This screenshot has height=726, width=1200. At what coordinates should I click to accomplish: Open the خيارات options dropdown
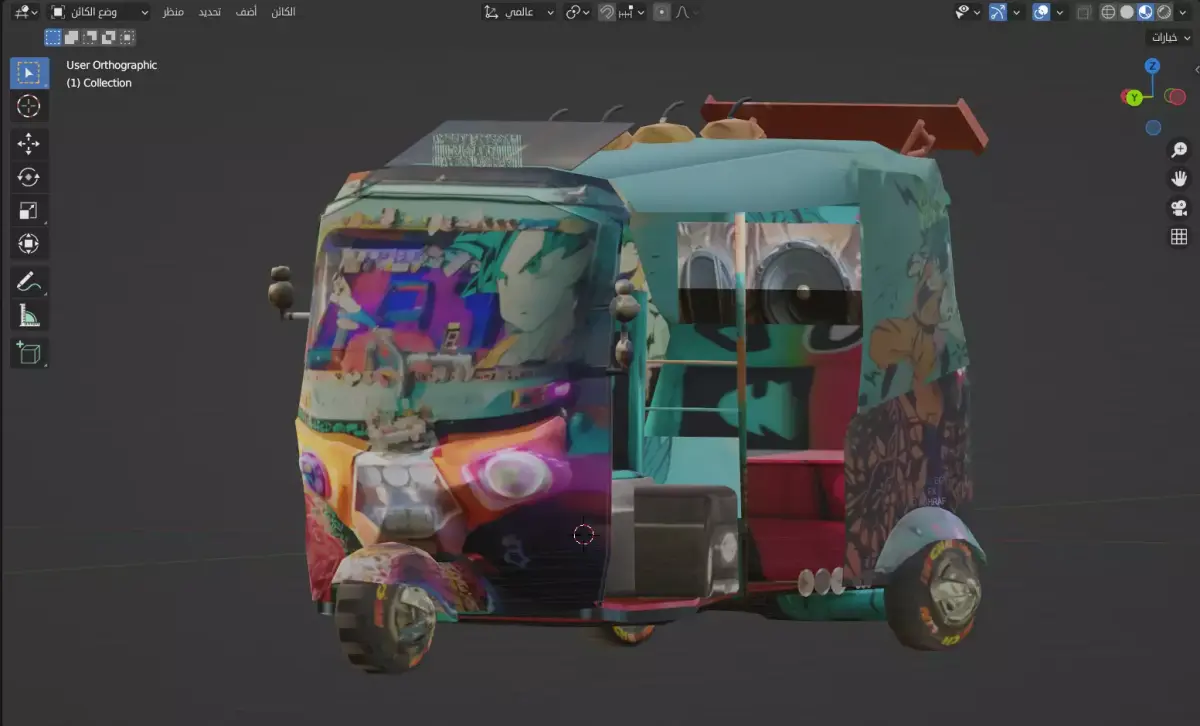(1170, 37)
